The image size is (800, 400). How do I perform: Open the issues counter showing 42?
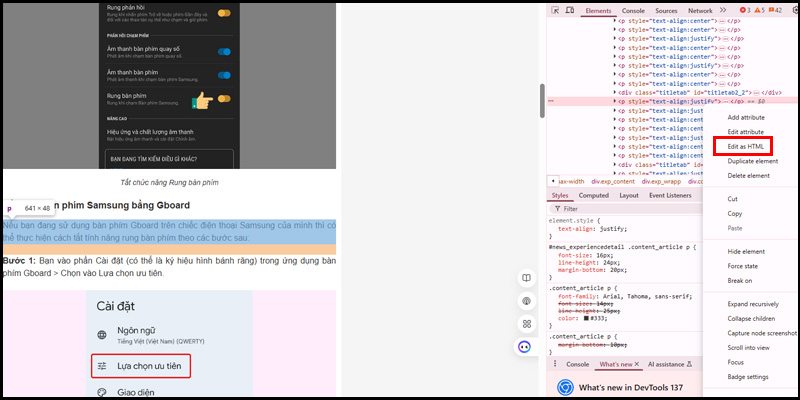point(776,10)
